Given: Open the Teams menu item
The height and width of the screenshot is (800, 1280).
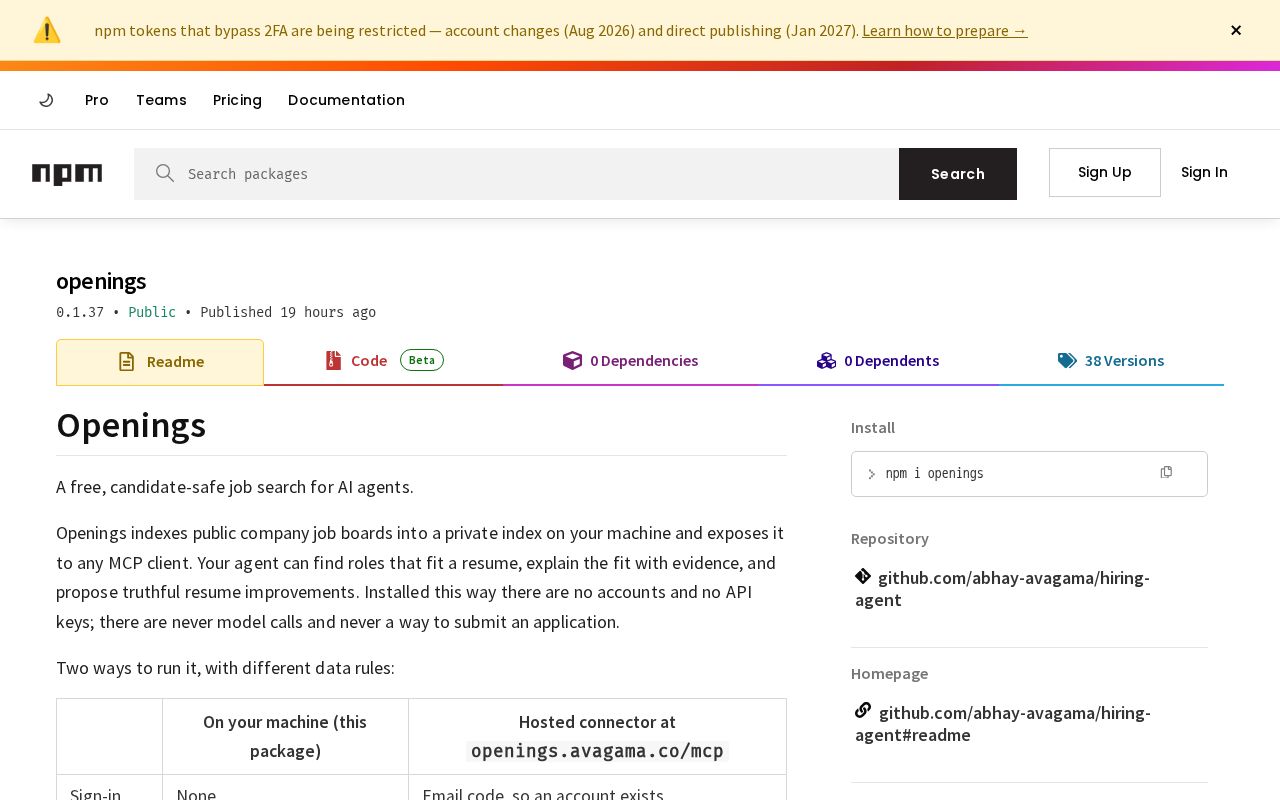Looking at the screenshot, I should click(161, 100).
